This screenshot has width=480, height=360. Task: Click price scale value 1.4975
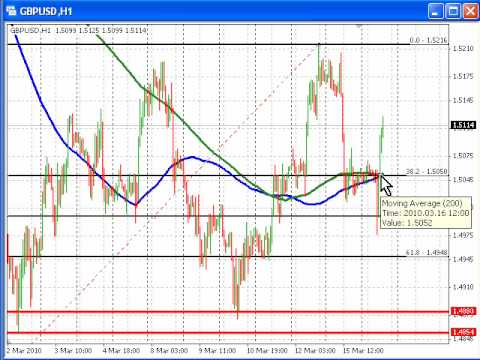click(x=463, y=235)
